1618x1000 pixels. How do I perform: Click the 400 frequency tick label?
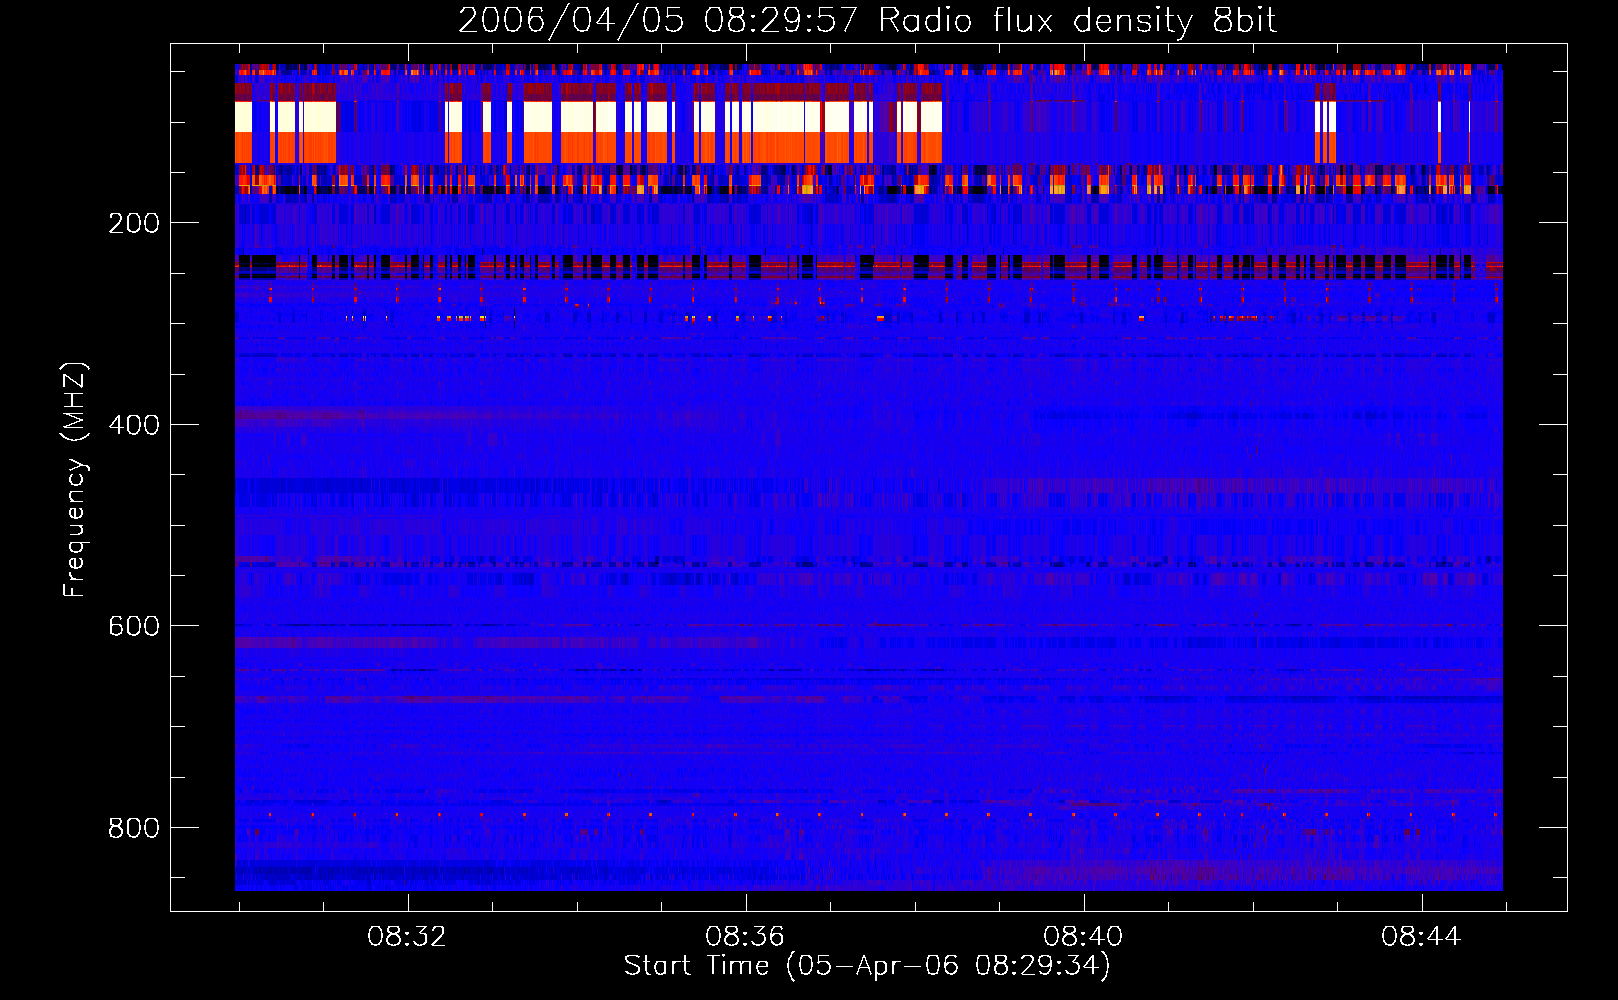(x=134, y=425)
